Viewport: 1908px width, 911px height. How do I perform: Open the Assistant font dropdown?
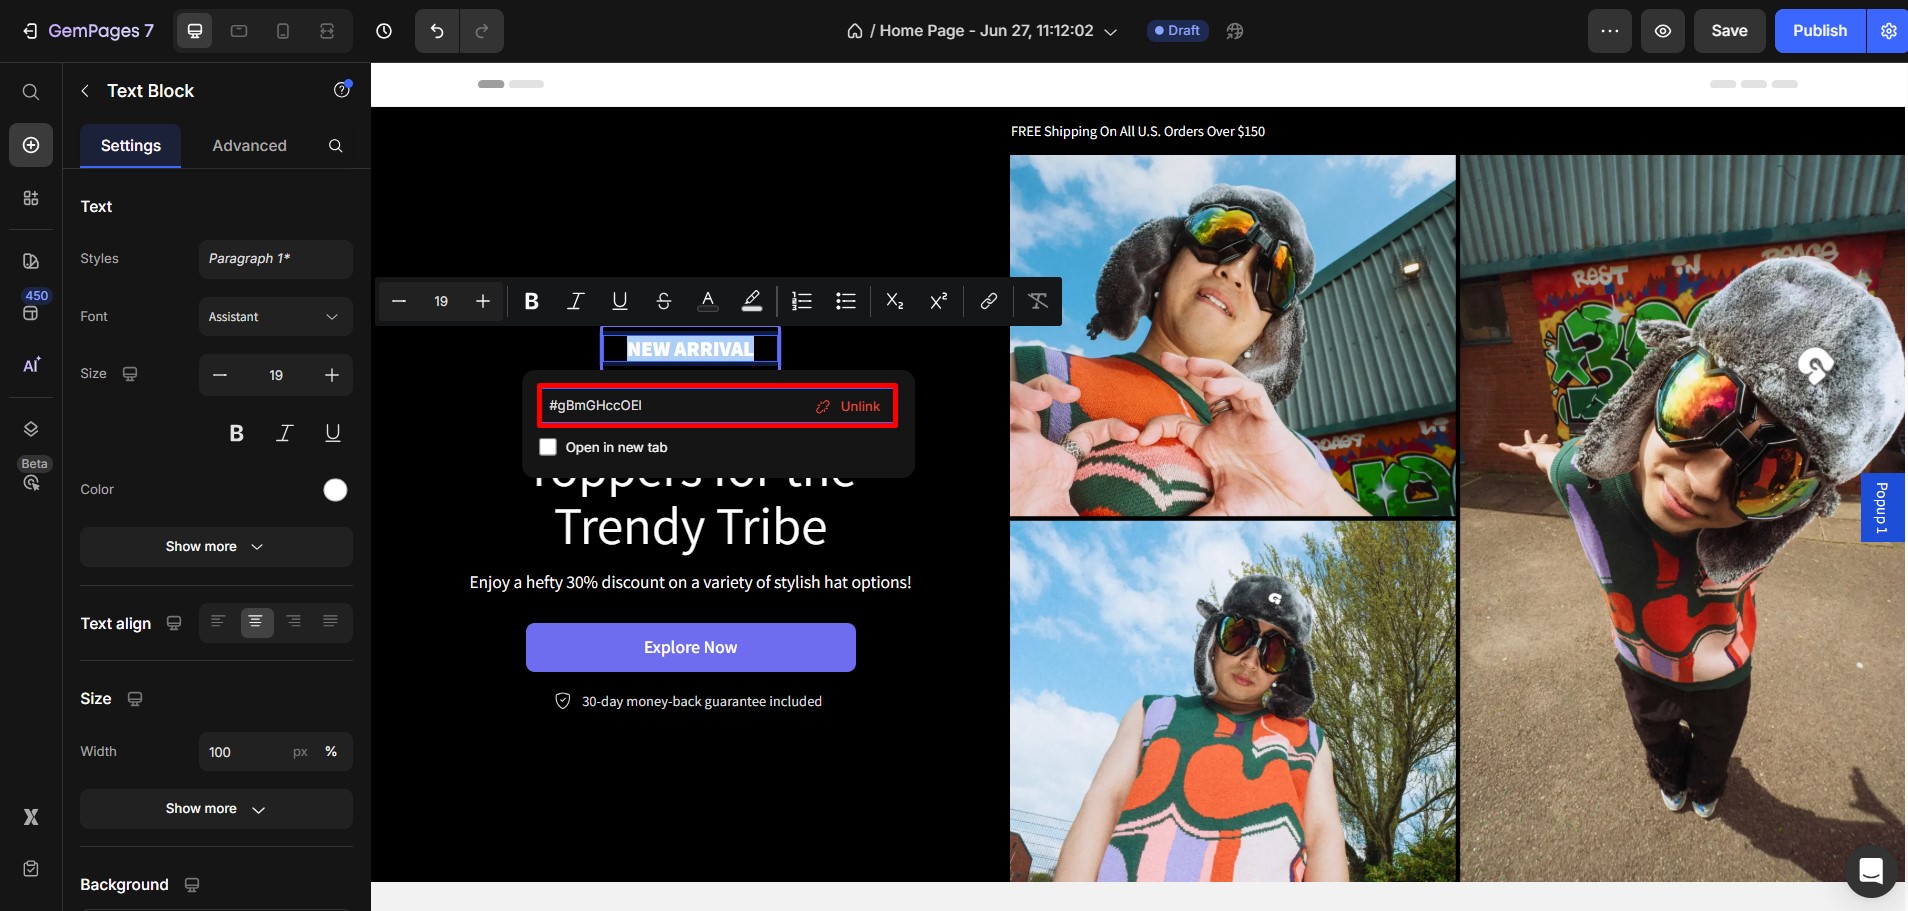pos(275,317)
